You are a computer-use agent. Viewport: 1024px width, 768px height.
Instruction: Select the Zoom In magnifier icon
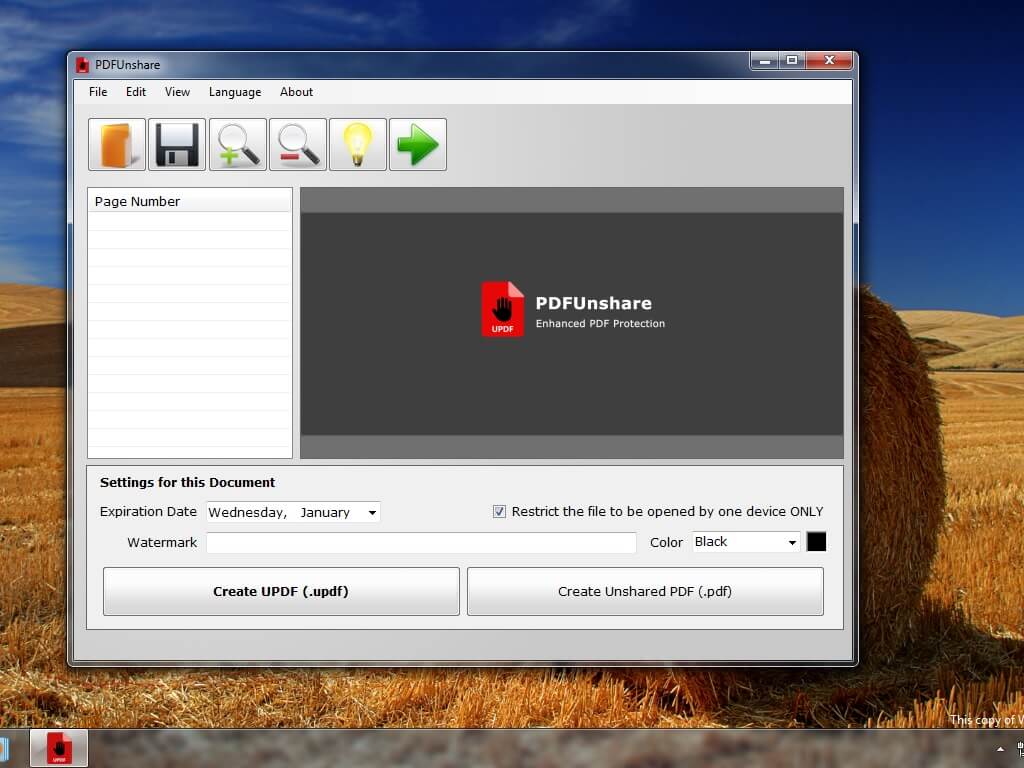click(x=237, y=144)
